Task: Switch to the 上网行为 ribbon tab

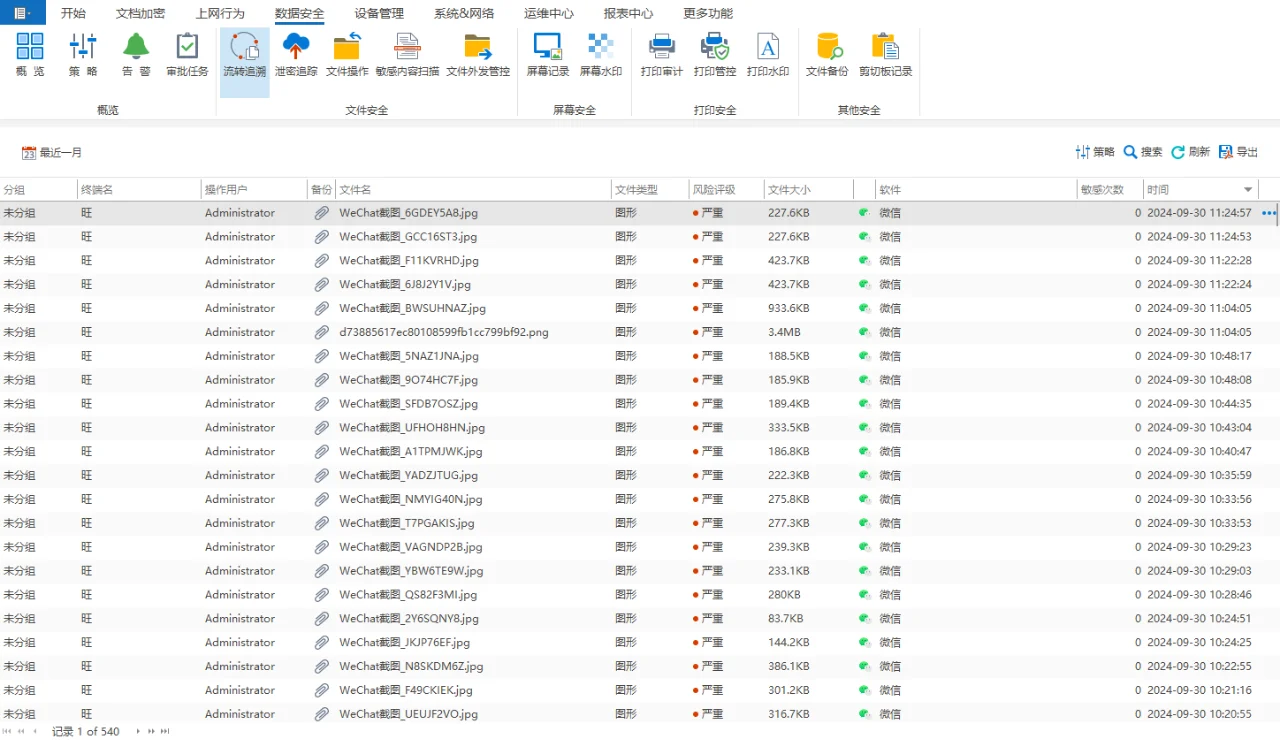Action: [x=220, y=14]
